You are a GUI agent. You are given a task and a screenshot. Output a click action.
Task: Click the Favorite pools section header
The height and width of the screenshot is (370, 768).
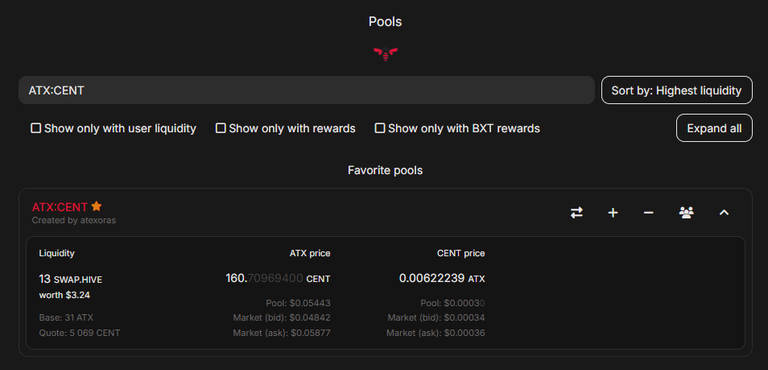click(385, 171)
